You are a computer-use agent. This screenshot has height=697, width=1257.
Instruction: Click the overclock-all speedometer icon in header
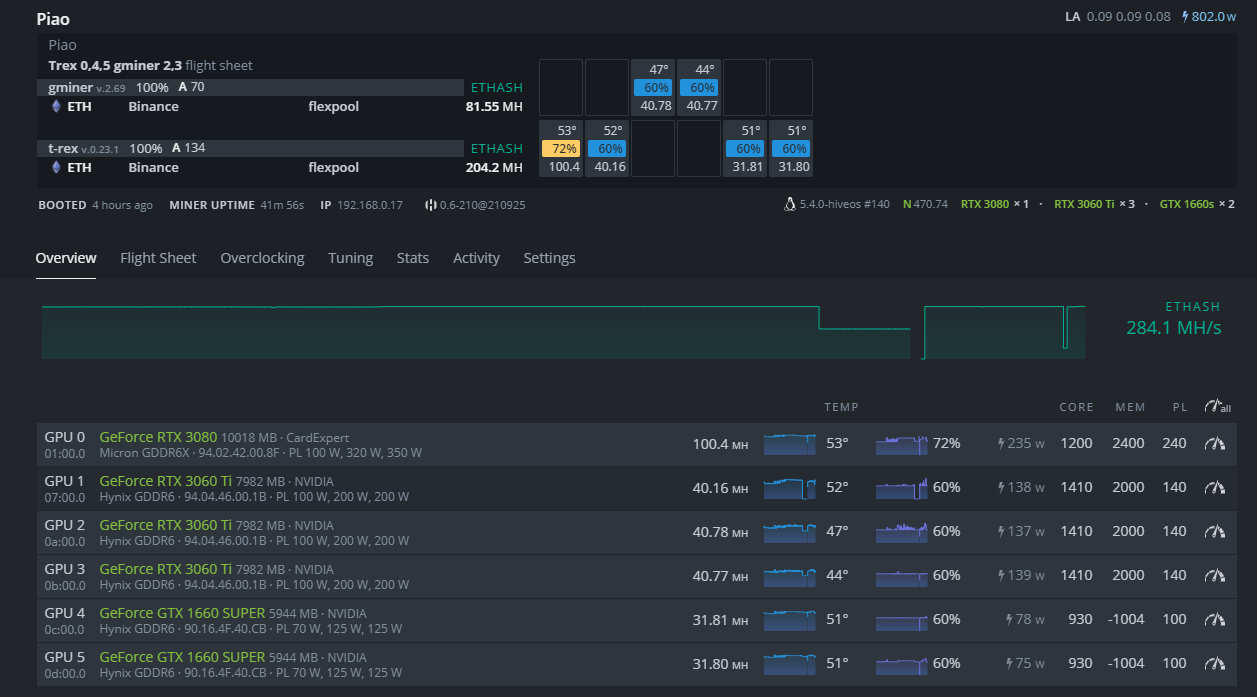[1217, 407]
